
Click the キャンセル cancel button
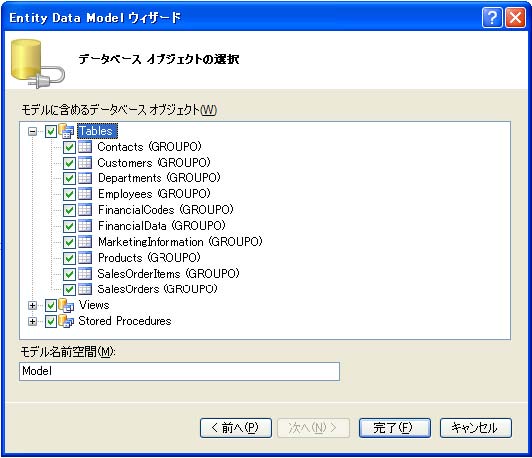pos(476,428)
